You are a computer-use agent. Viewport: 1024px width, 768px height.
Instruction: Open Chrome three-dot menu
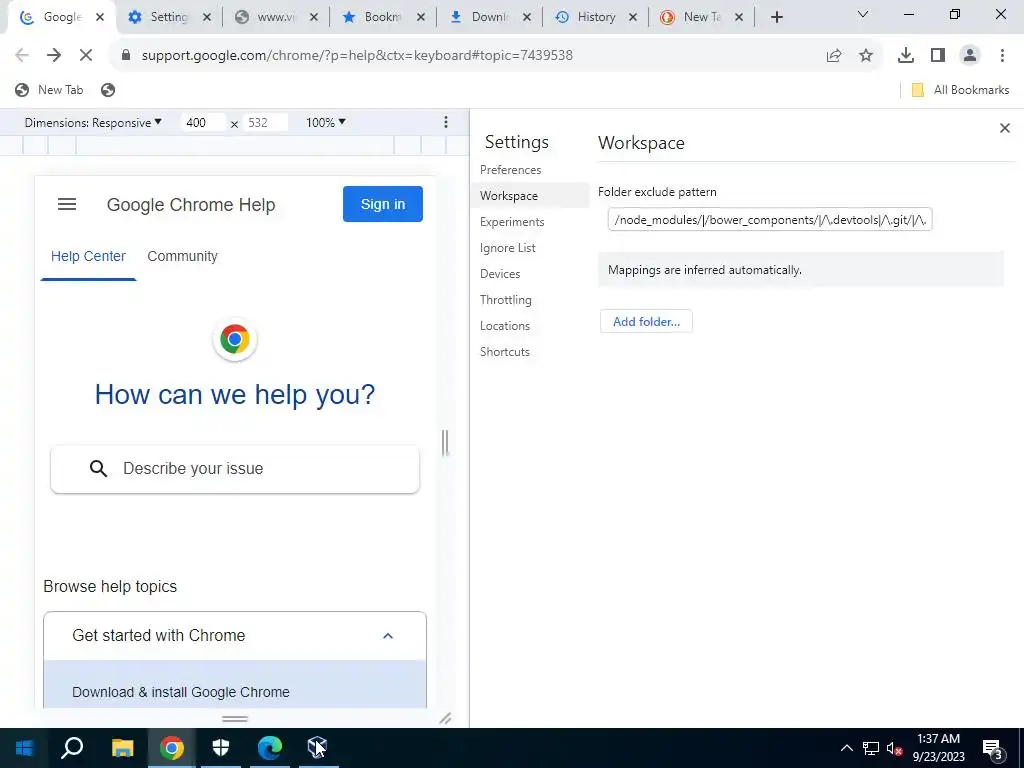click(x=1002, y=56)
